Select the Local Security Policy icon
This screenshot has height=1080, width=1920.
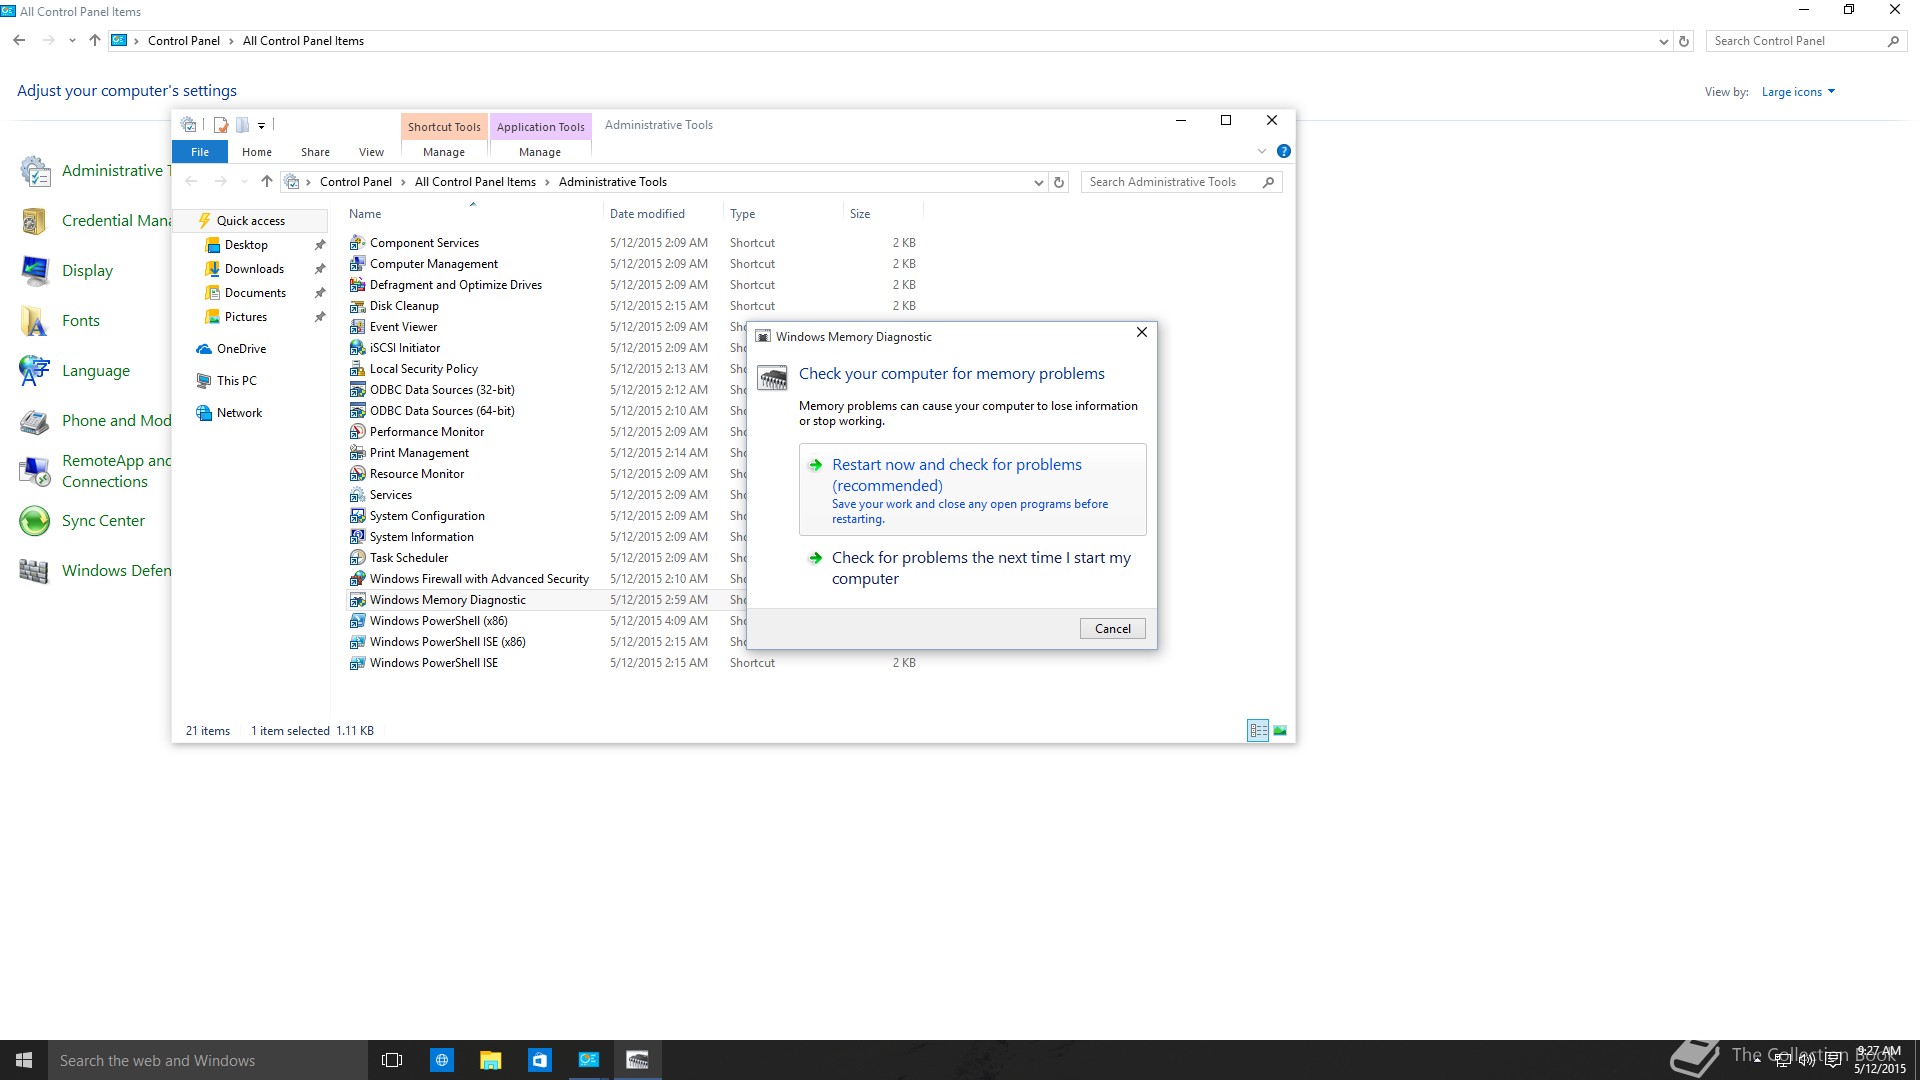click(357, 369)
